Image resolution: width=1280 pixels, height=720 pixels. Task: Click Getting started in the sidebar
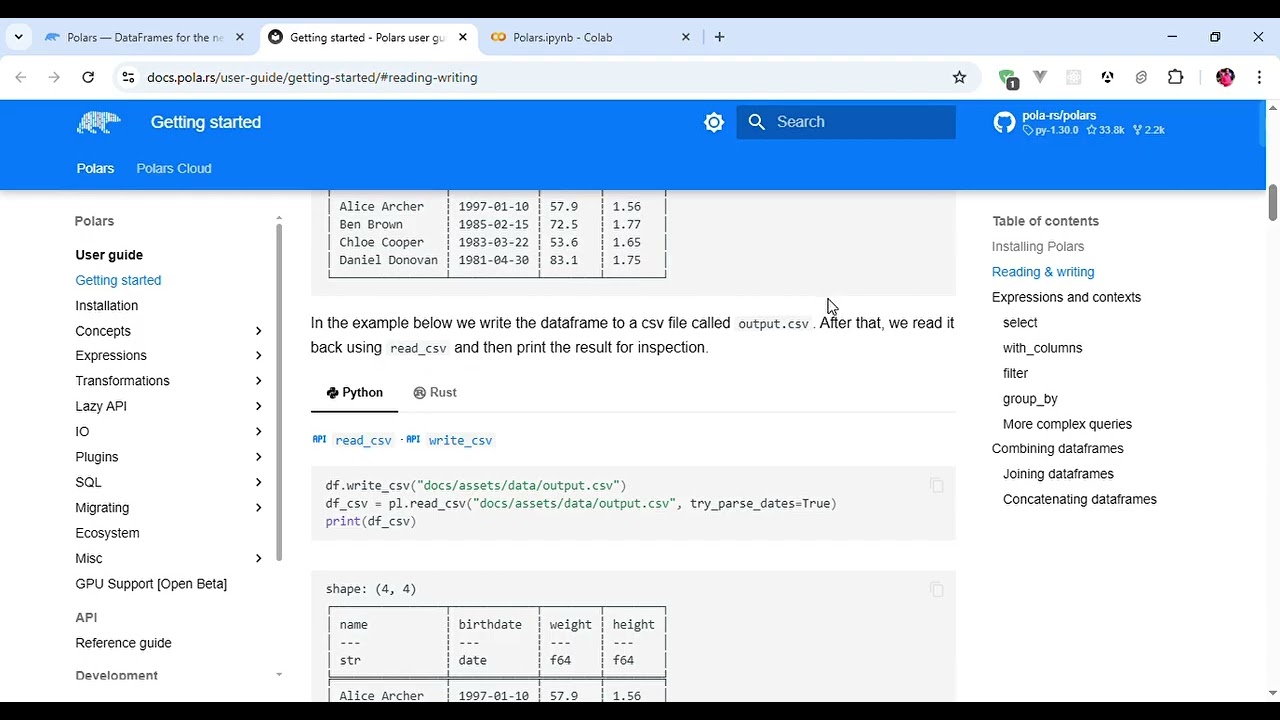click(x=118, y=280)
